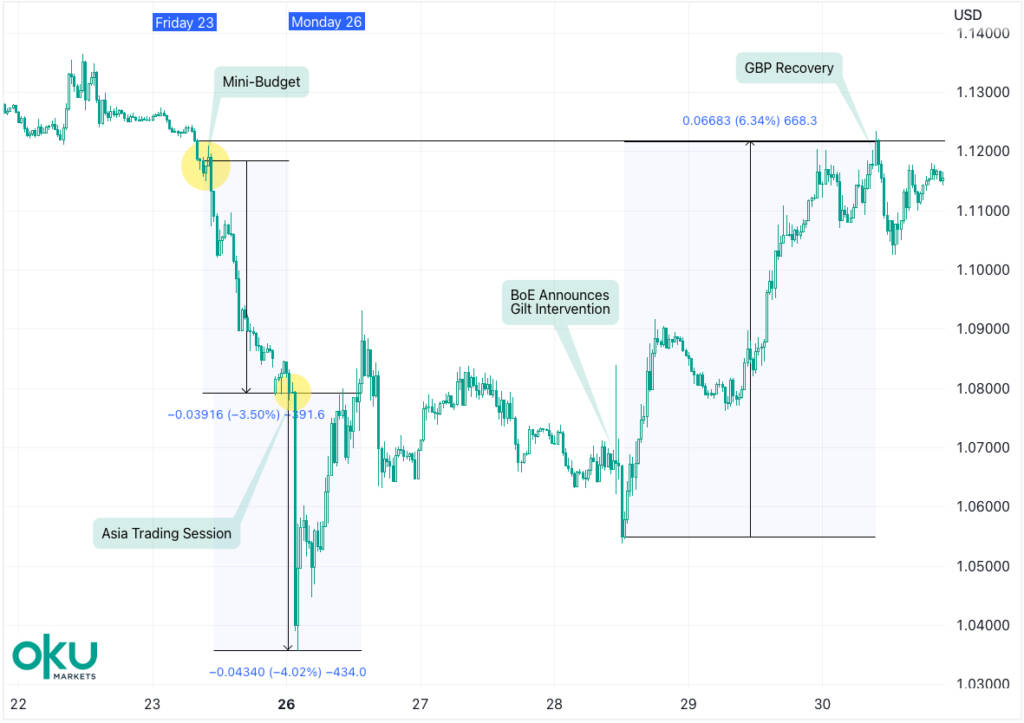Click the 28 date on the time axis
The height and width of the screenshot is (723, 1024).
[x=554, y=703]
